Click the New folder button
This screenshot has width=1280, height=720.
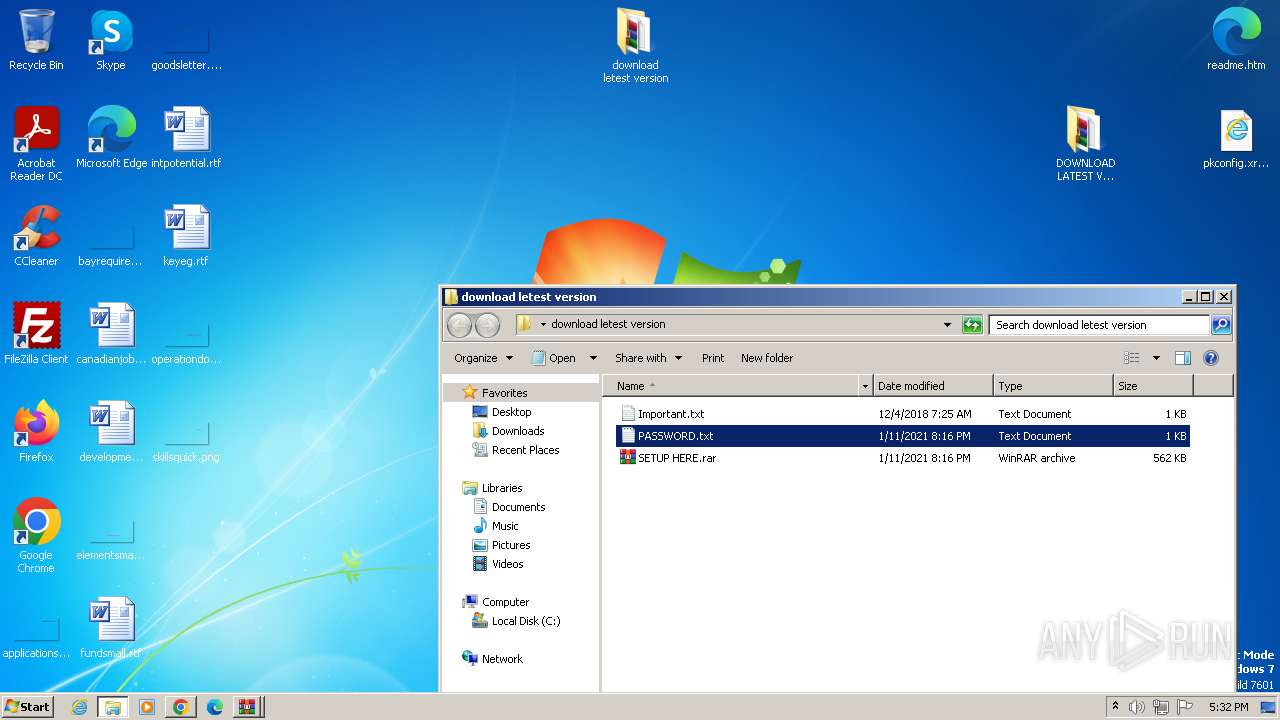767,358
